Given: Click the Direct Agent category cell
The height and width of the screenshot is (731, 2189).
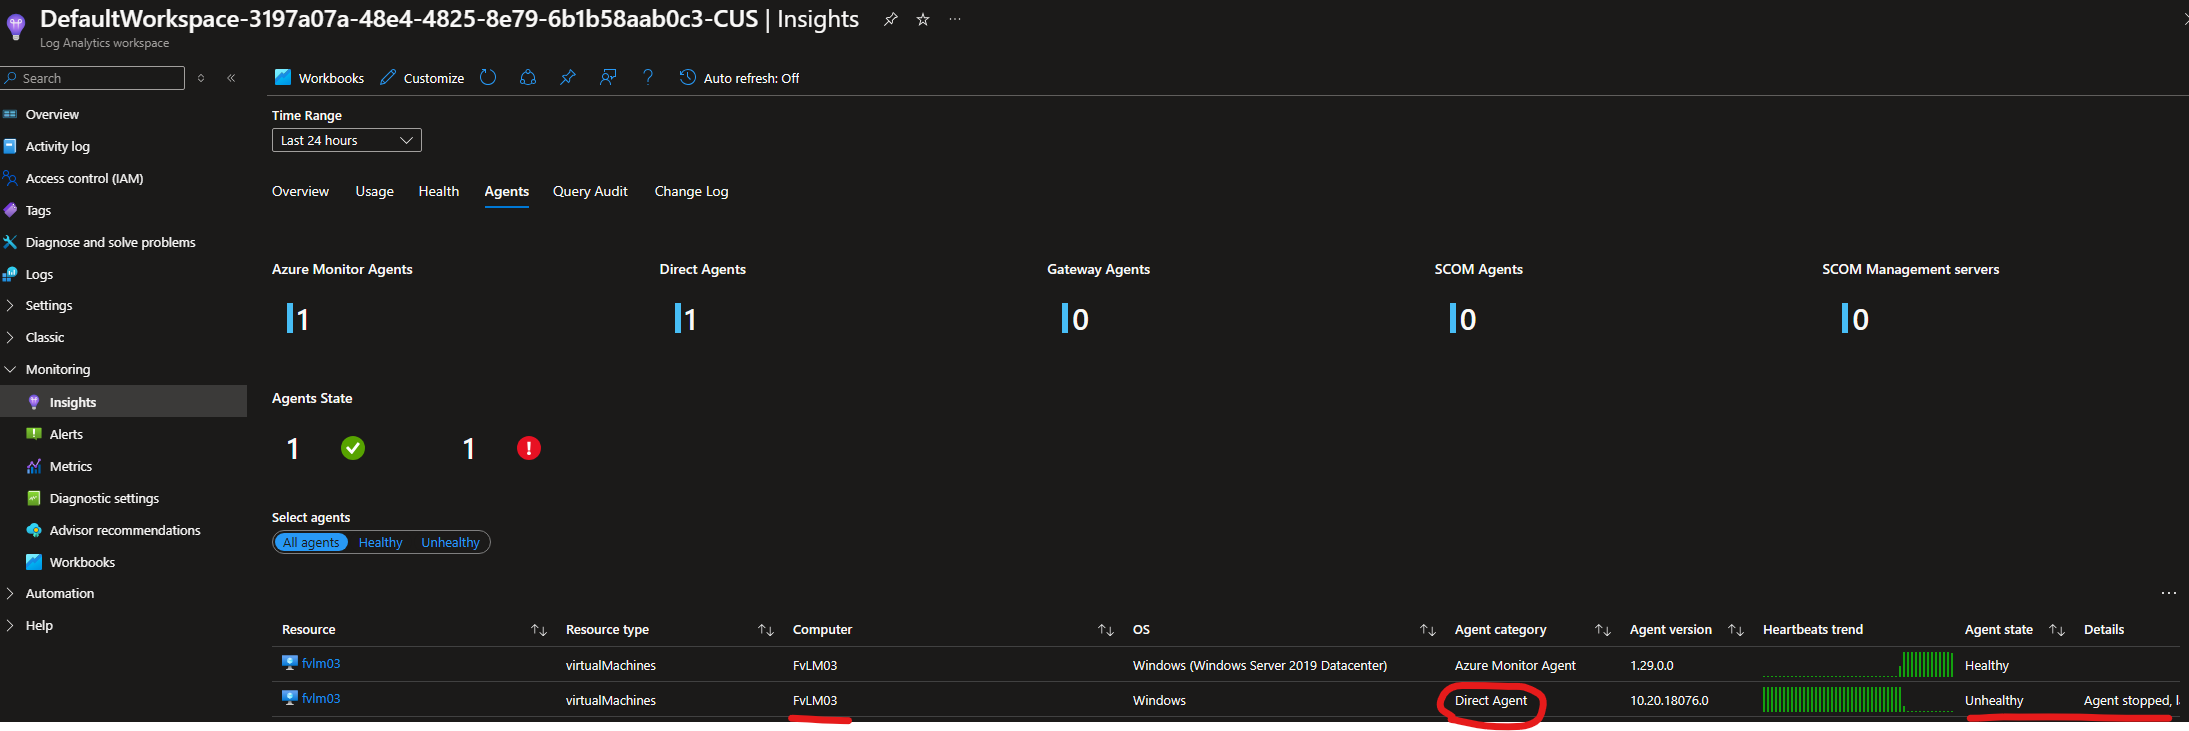Looking at the screenshot, I should coord(1490,700).
